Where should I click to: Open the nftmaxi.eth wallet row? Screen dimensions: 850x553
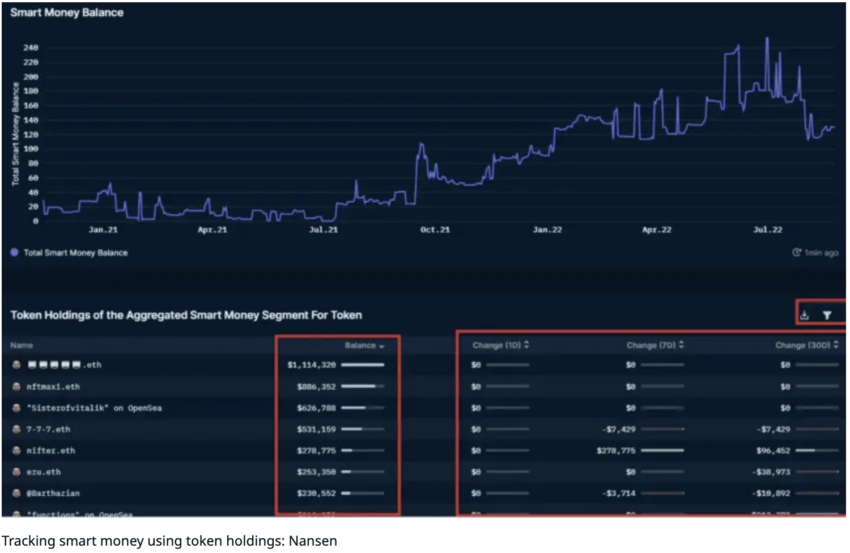53,387
